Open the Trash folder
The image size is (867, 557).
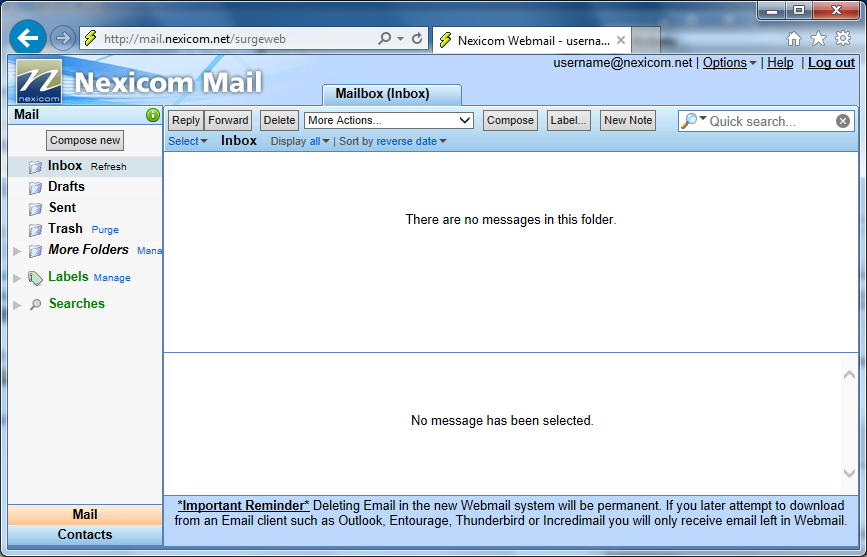[65, 228]
